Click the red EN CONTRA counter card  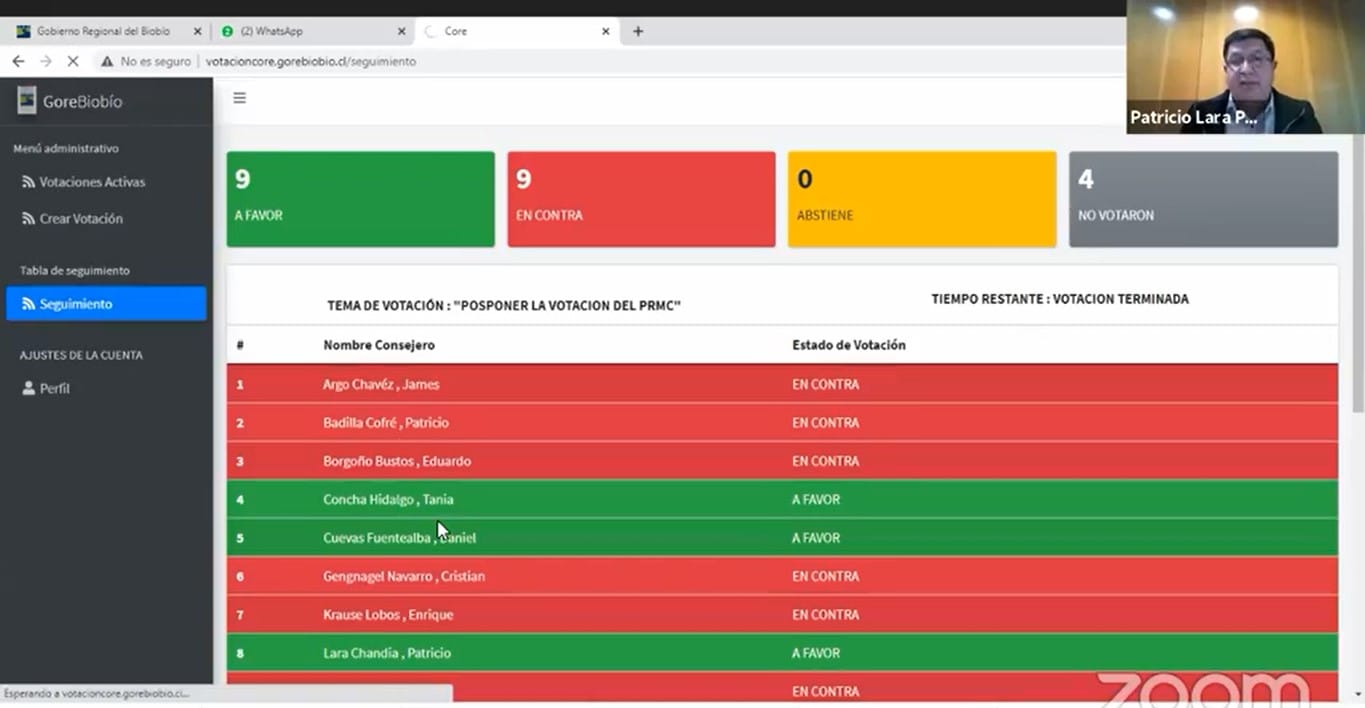pyautogui.click(x=641, y=199)
